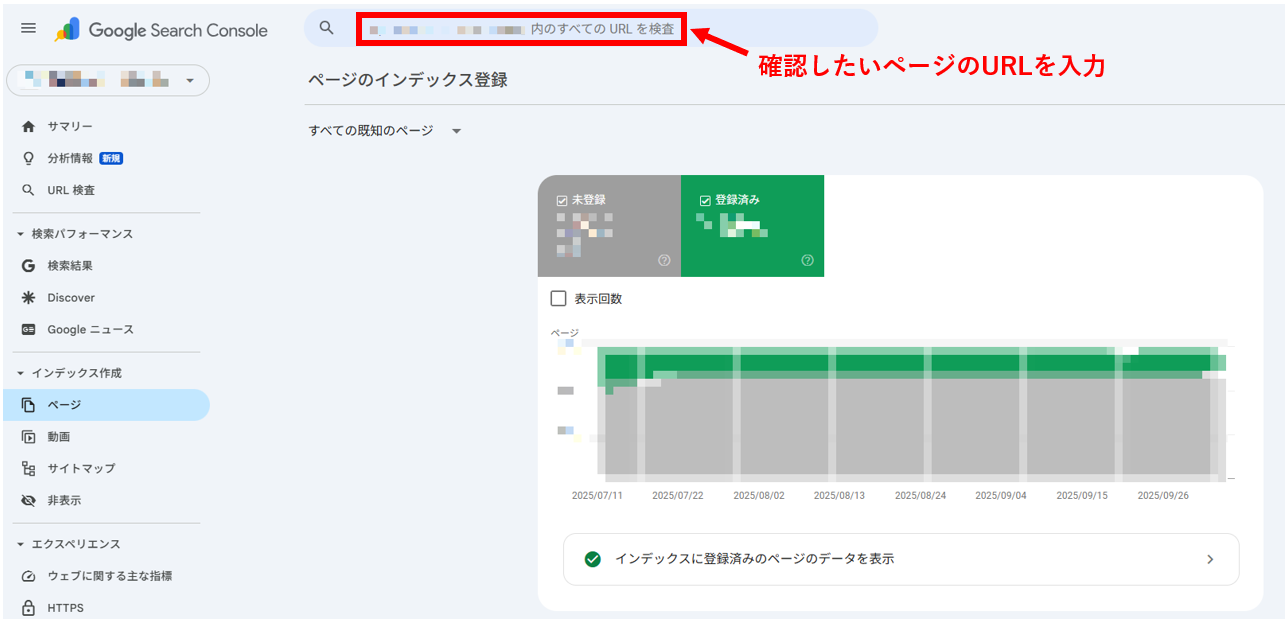Screen dimensions: 1286x622
Task: Expand the すべての既知のページ filter dropdown
Action: pyautogui.click(x=456, y=131)
